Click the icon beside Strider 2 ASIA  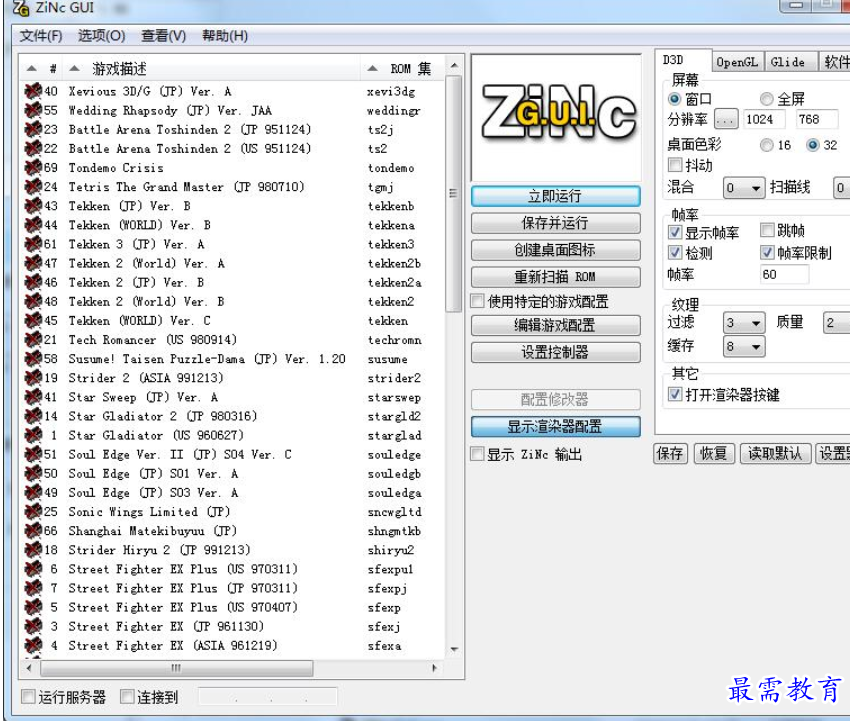(33, 378)
